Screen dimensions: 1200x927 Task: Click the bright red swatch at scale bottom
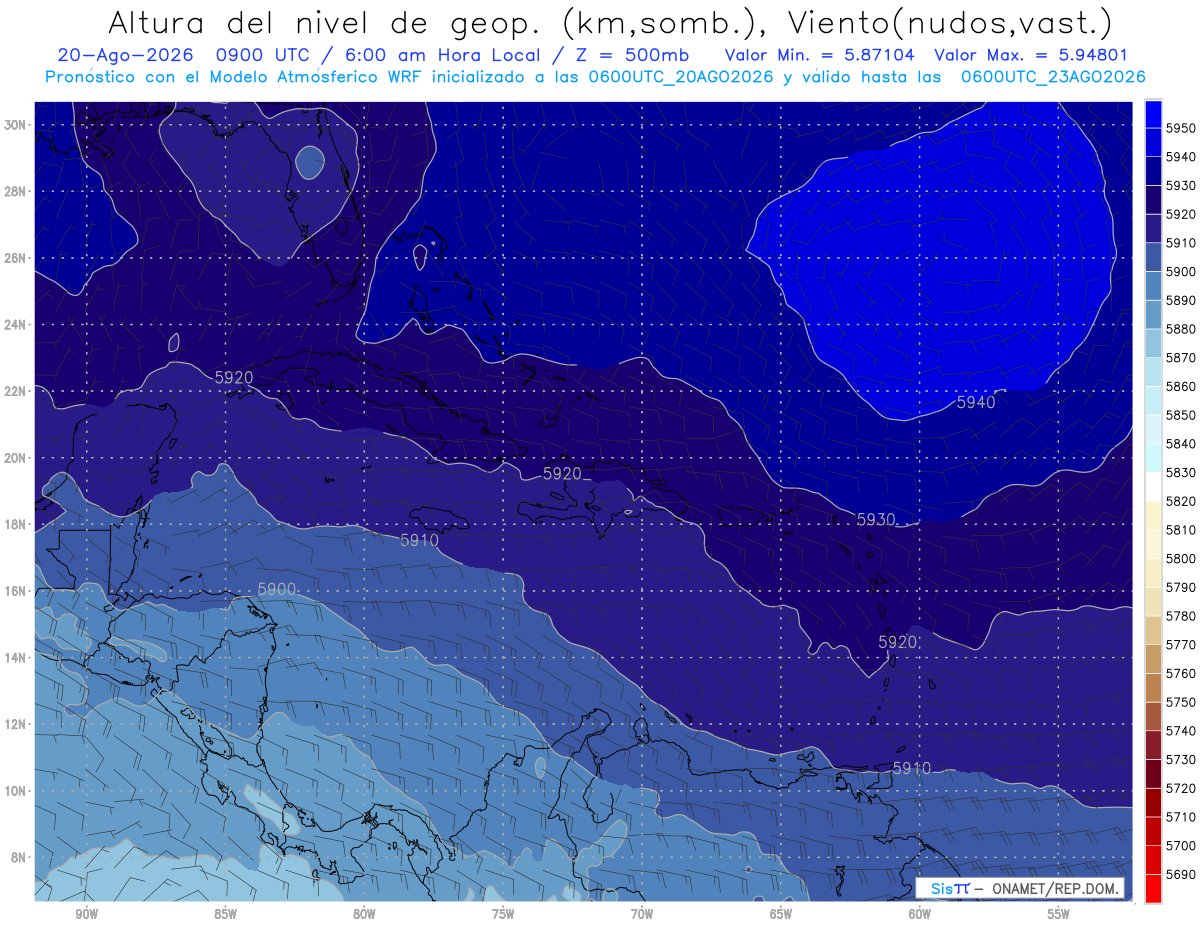[x=1153, y=888]
